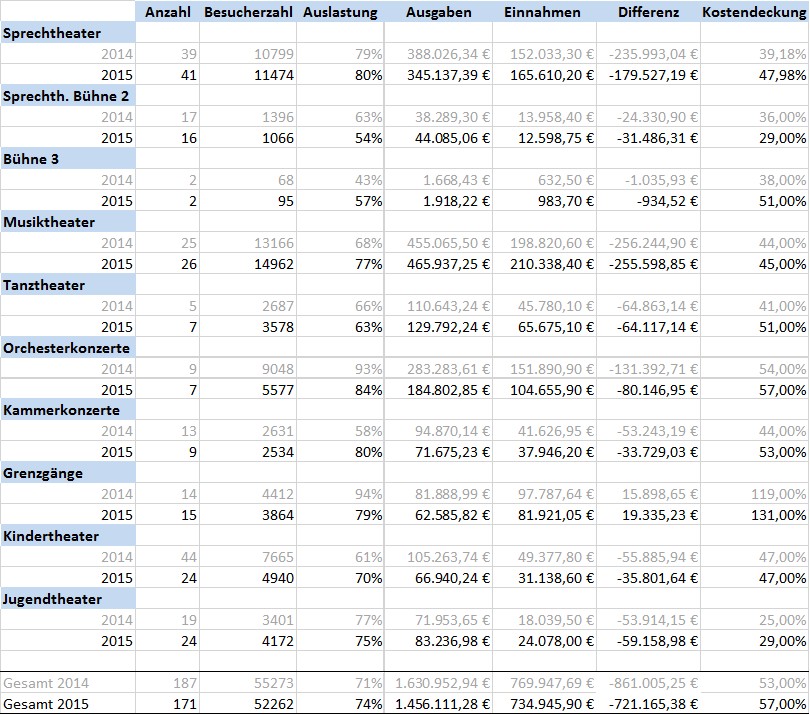Screen dimensions: 810x715
Task: Click total Besucherzahl cell 52262
Action: (x=248, y=704)
